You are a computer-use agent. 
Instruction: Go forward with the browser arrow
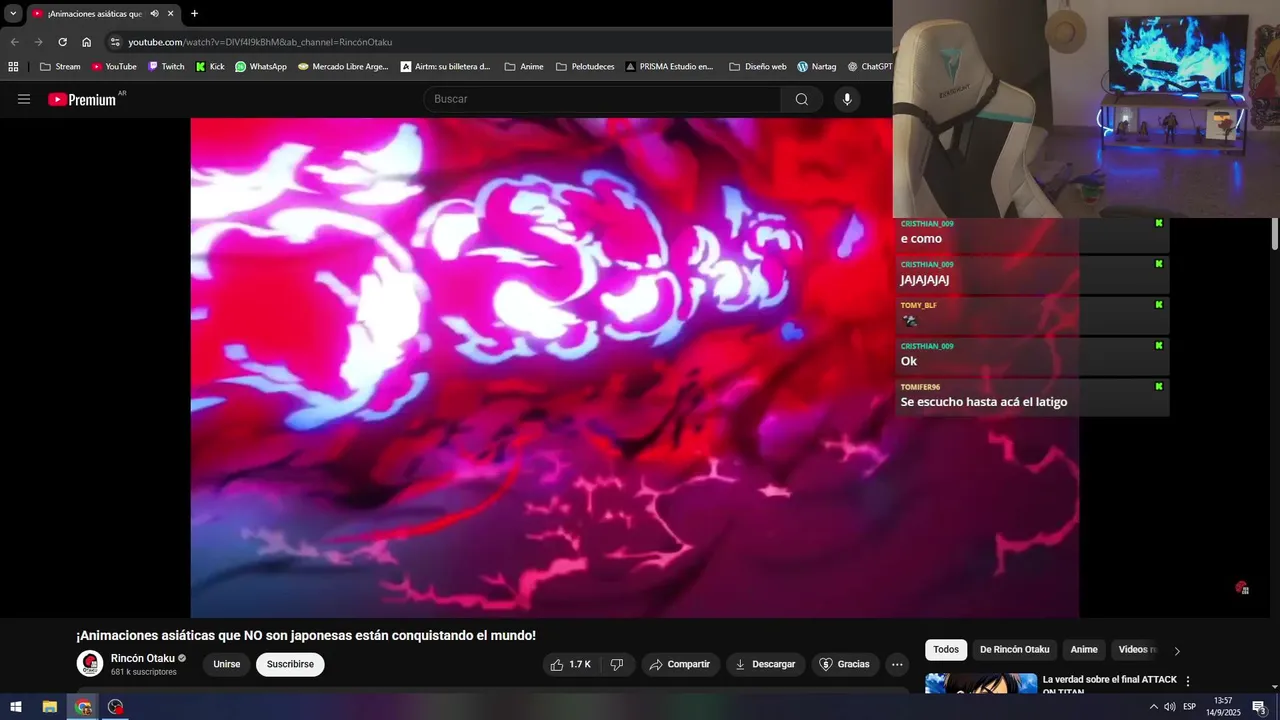38,42
